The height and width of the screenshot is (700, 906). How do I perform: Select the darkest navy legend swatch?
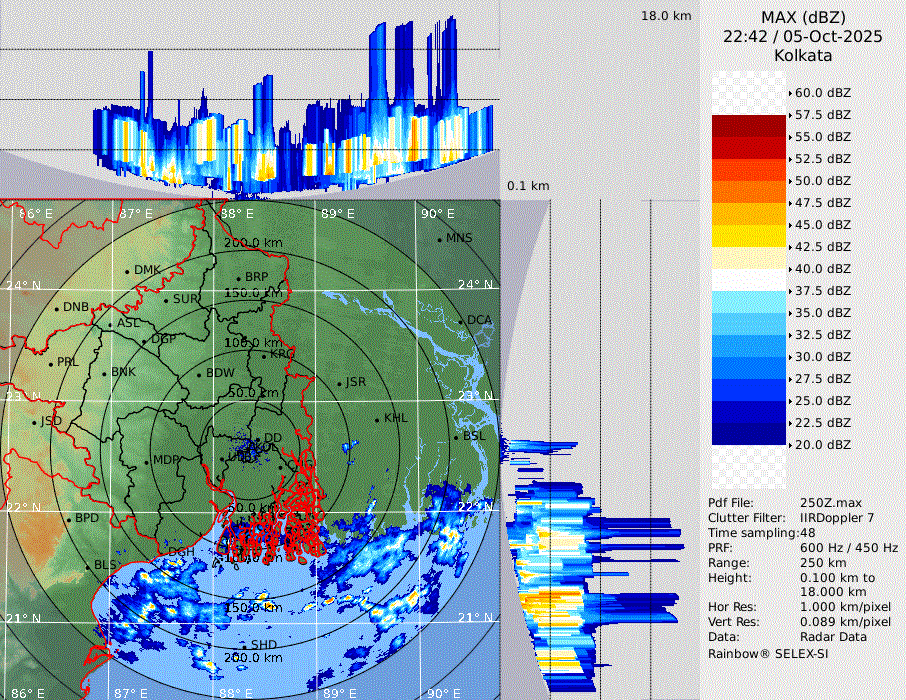click(749, 434)
